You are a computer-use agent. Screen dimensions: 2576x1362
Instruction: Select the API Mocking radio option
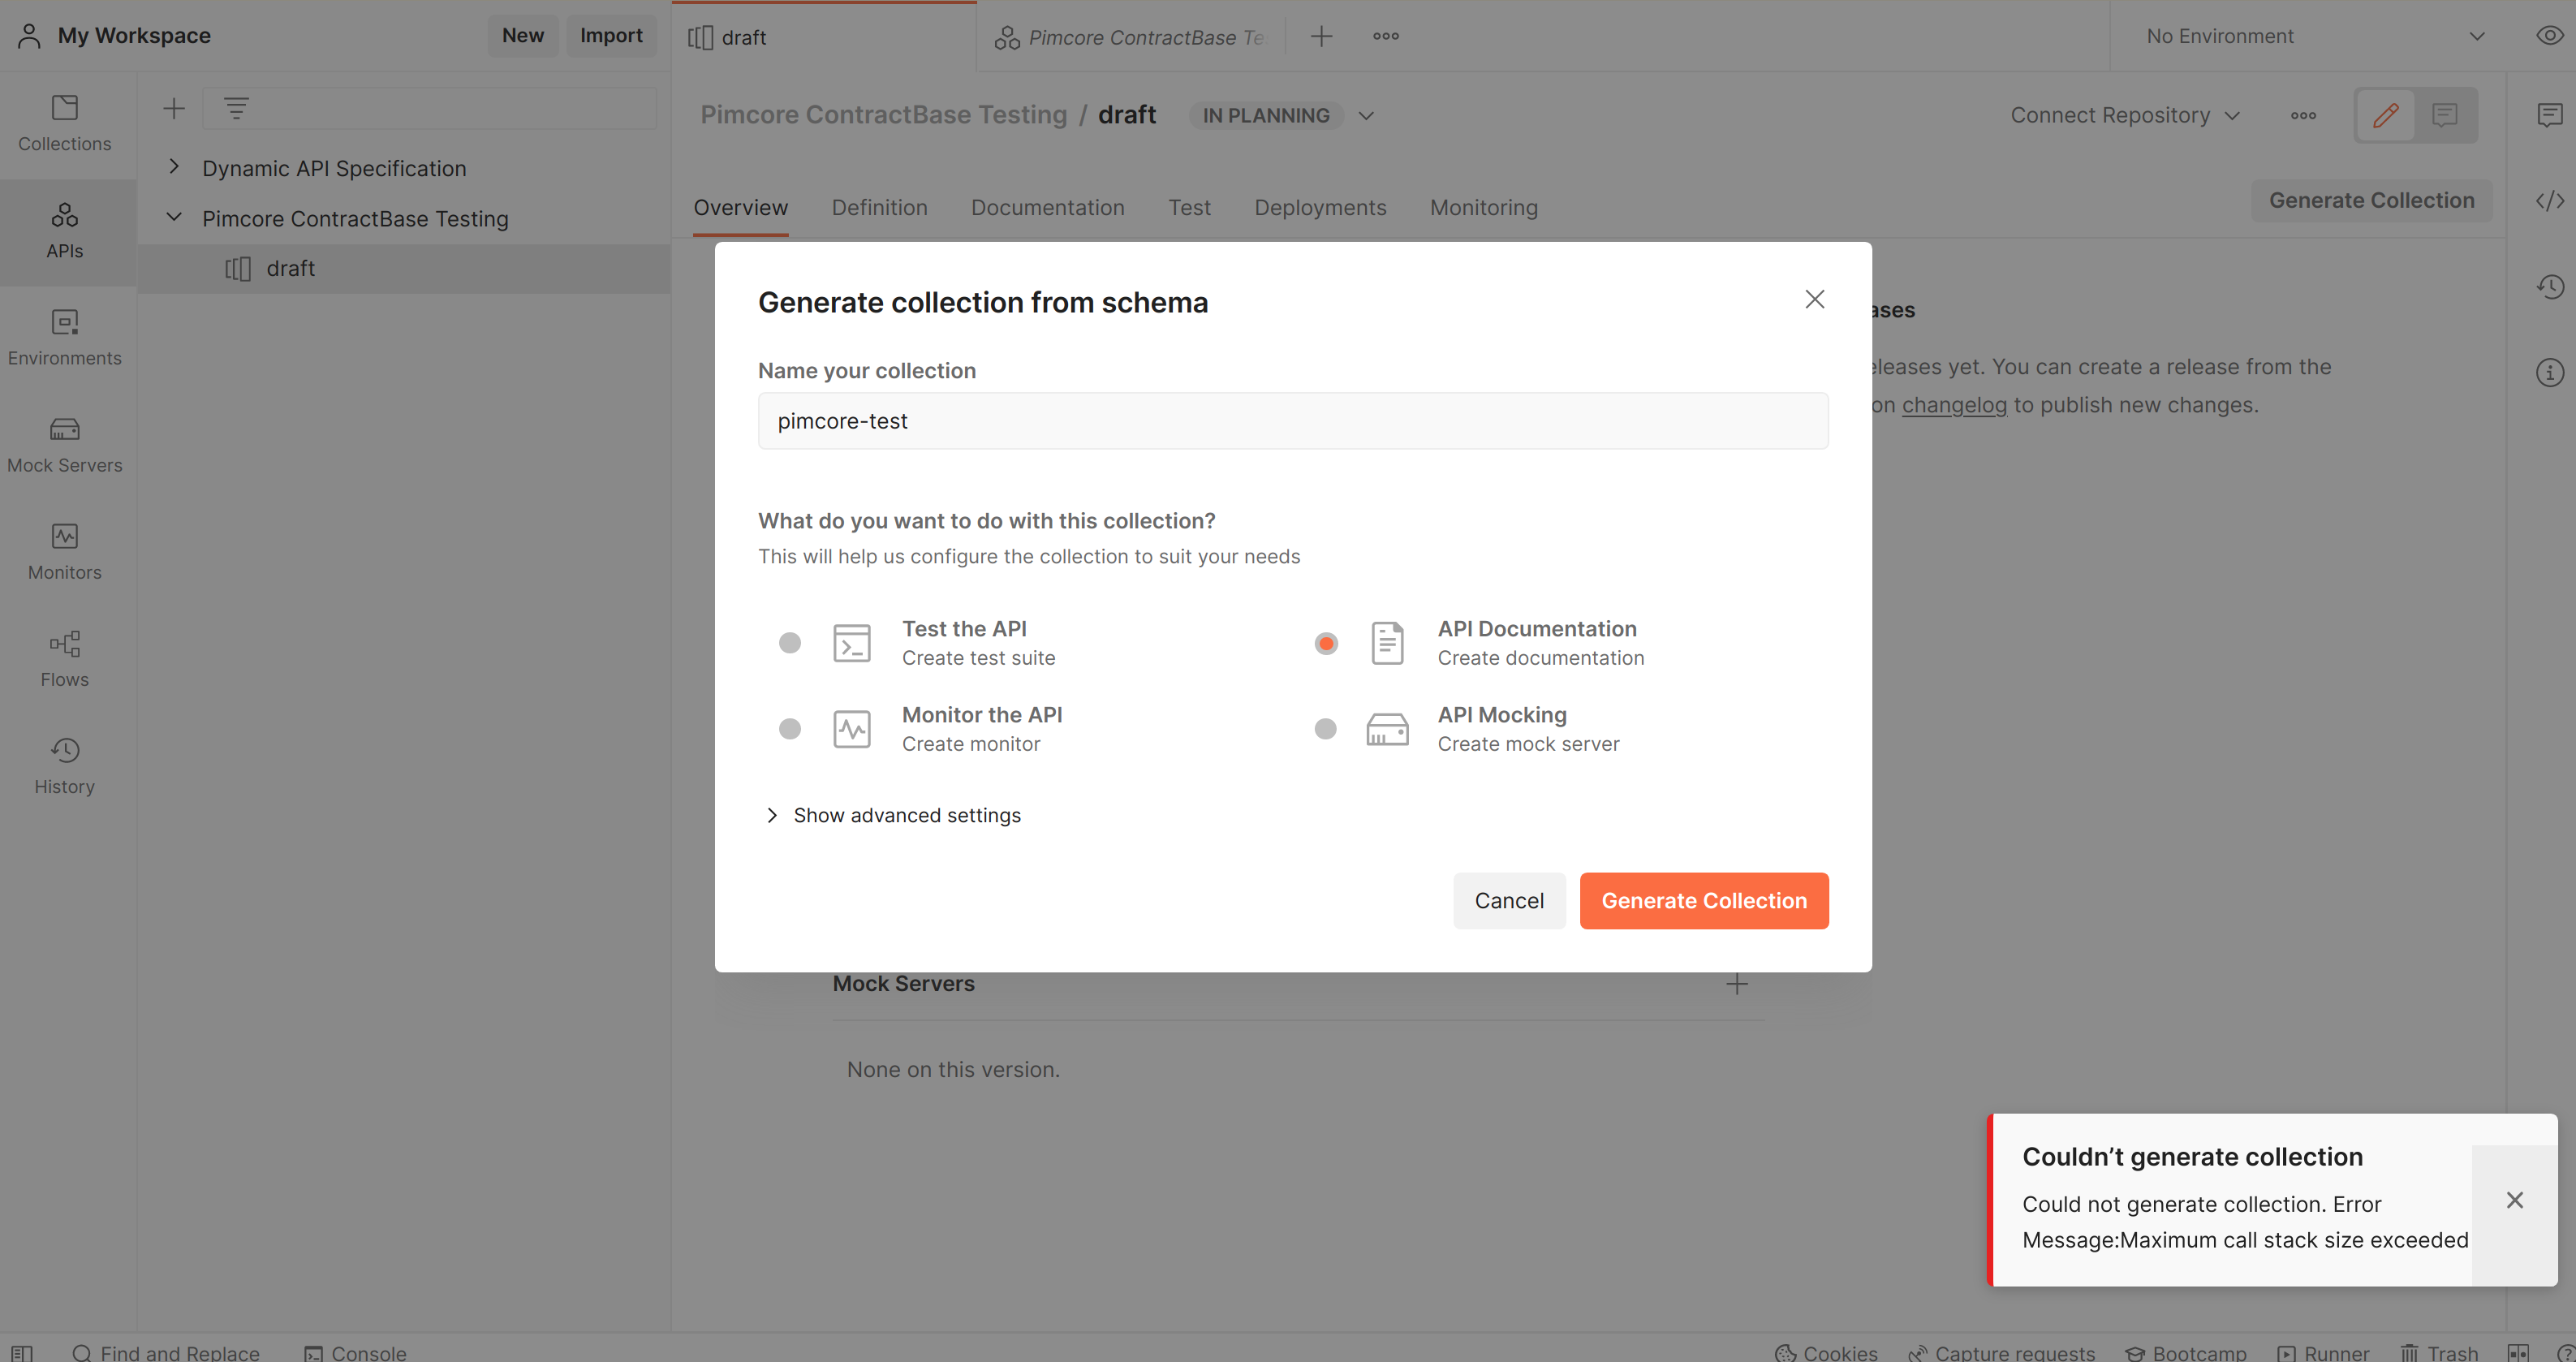point(1325,728)
